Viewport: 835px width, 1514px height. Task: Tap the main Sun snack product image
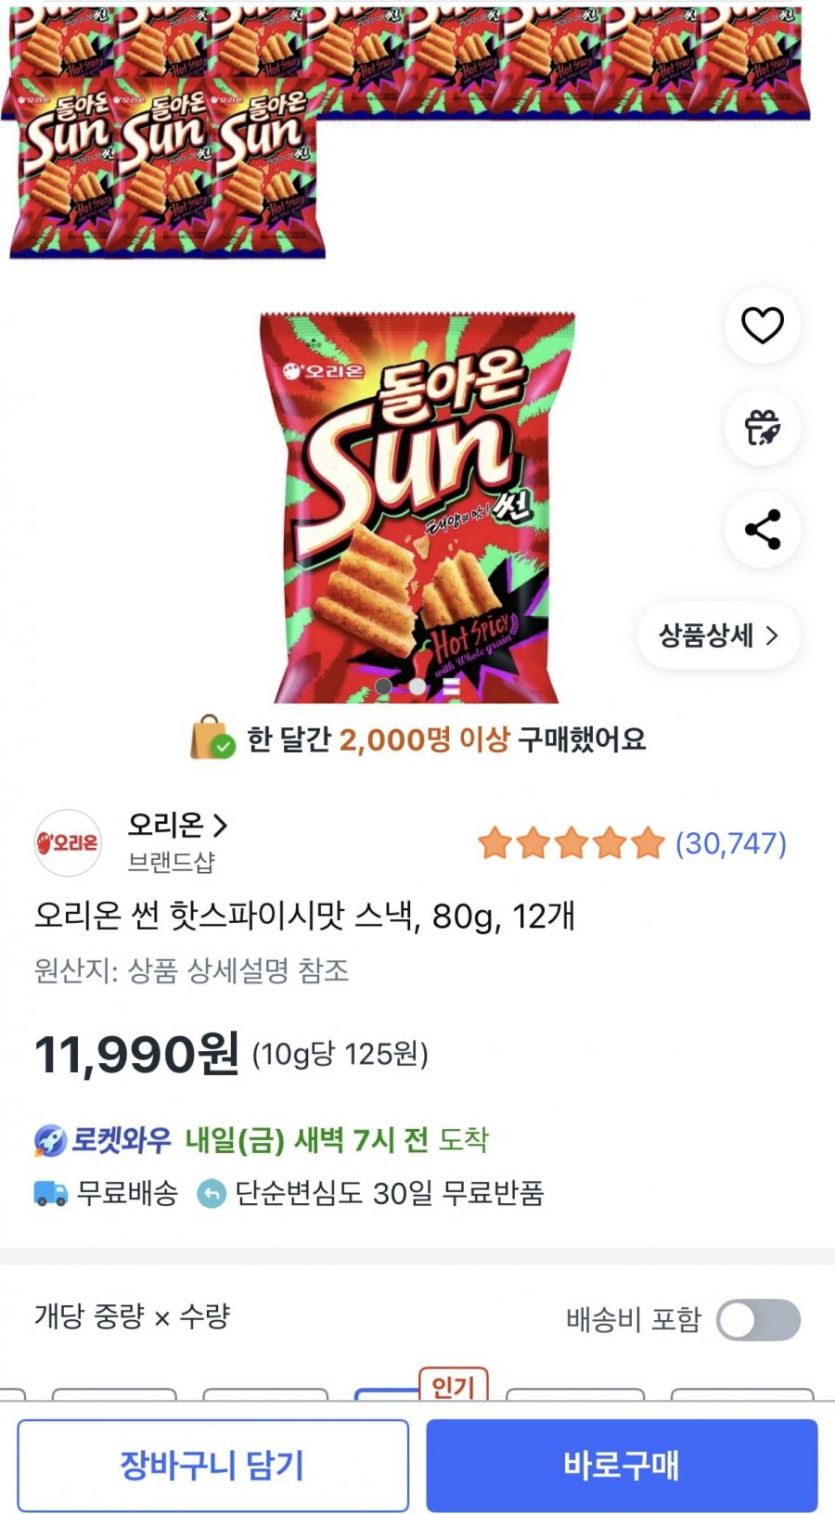click(417, 500)
